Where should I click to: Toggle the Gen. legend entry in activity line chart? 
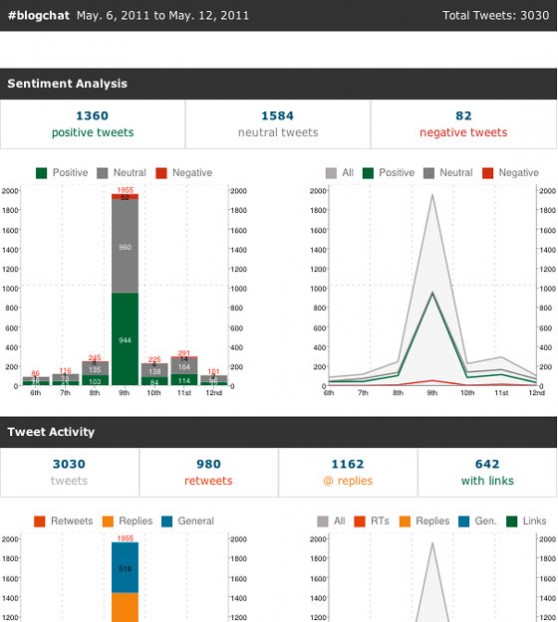pos(477,521)
